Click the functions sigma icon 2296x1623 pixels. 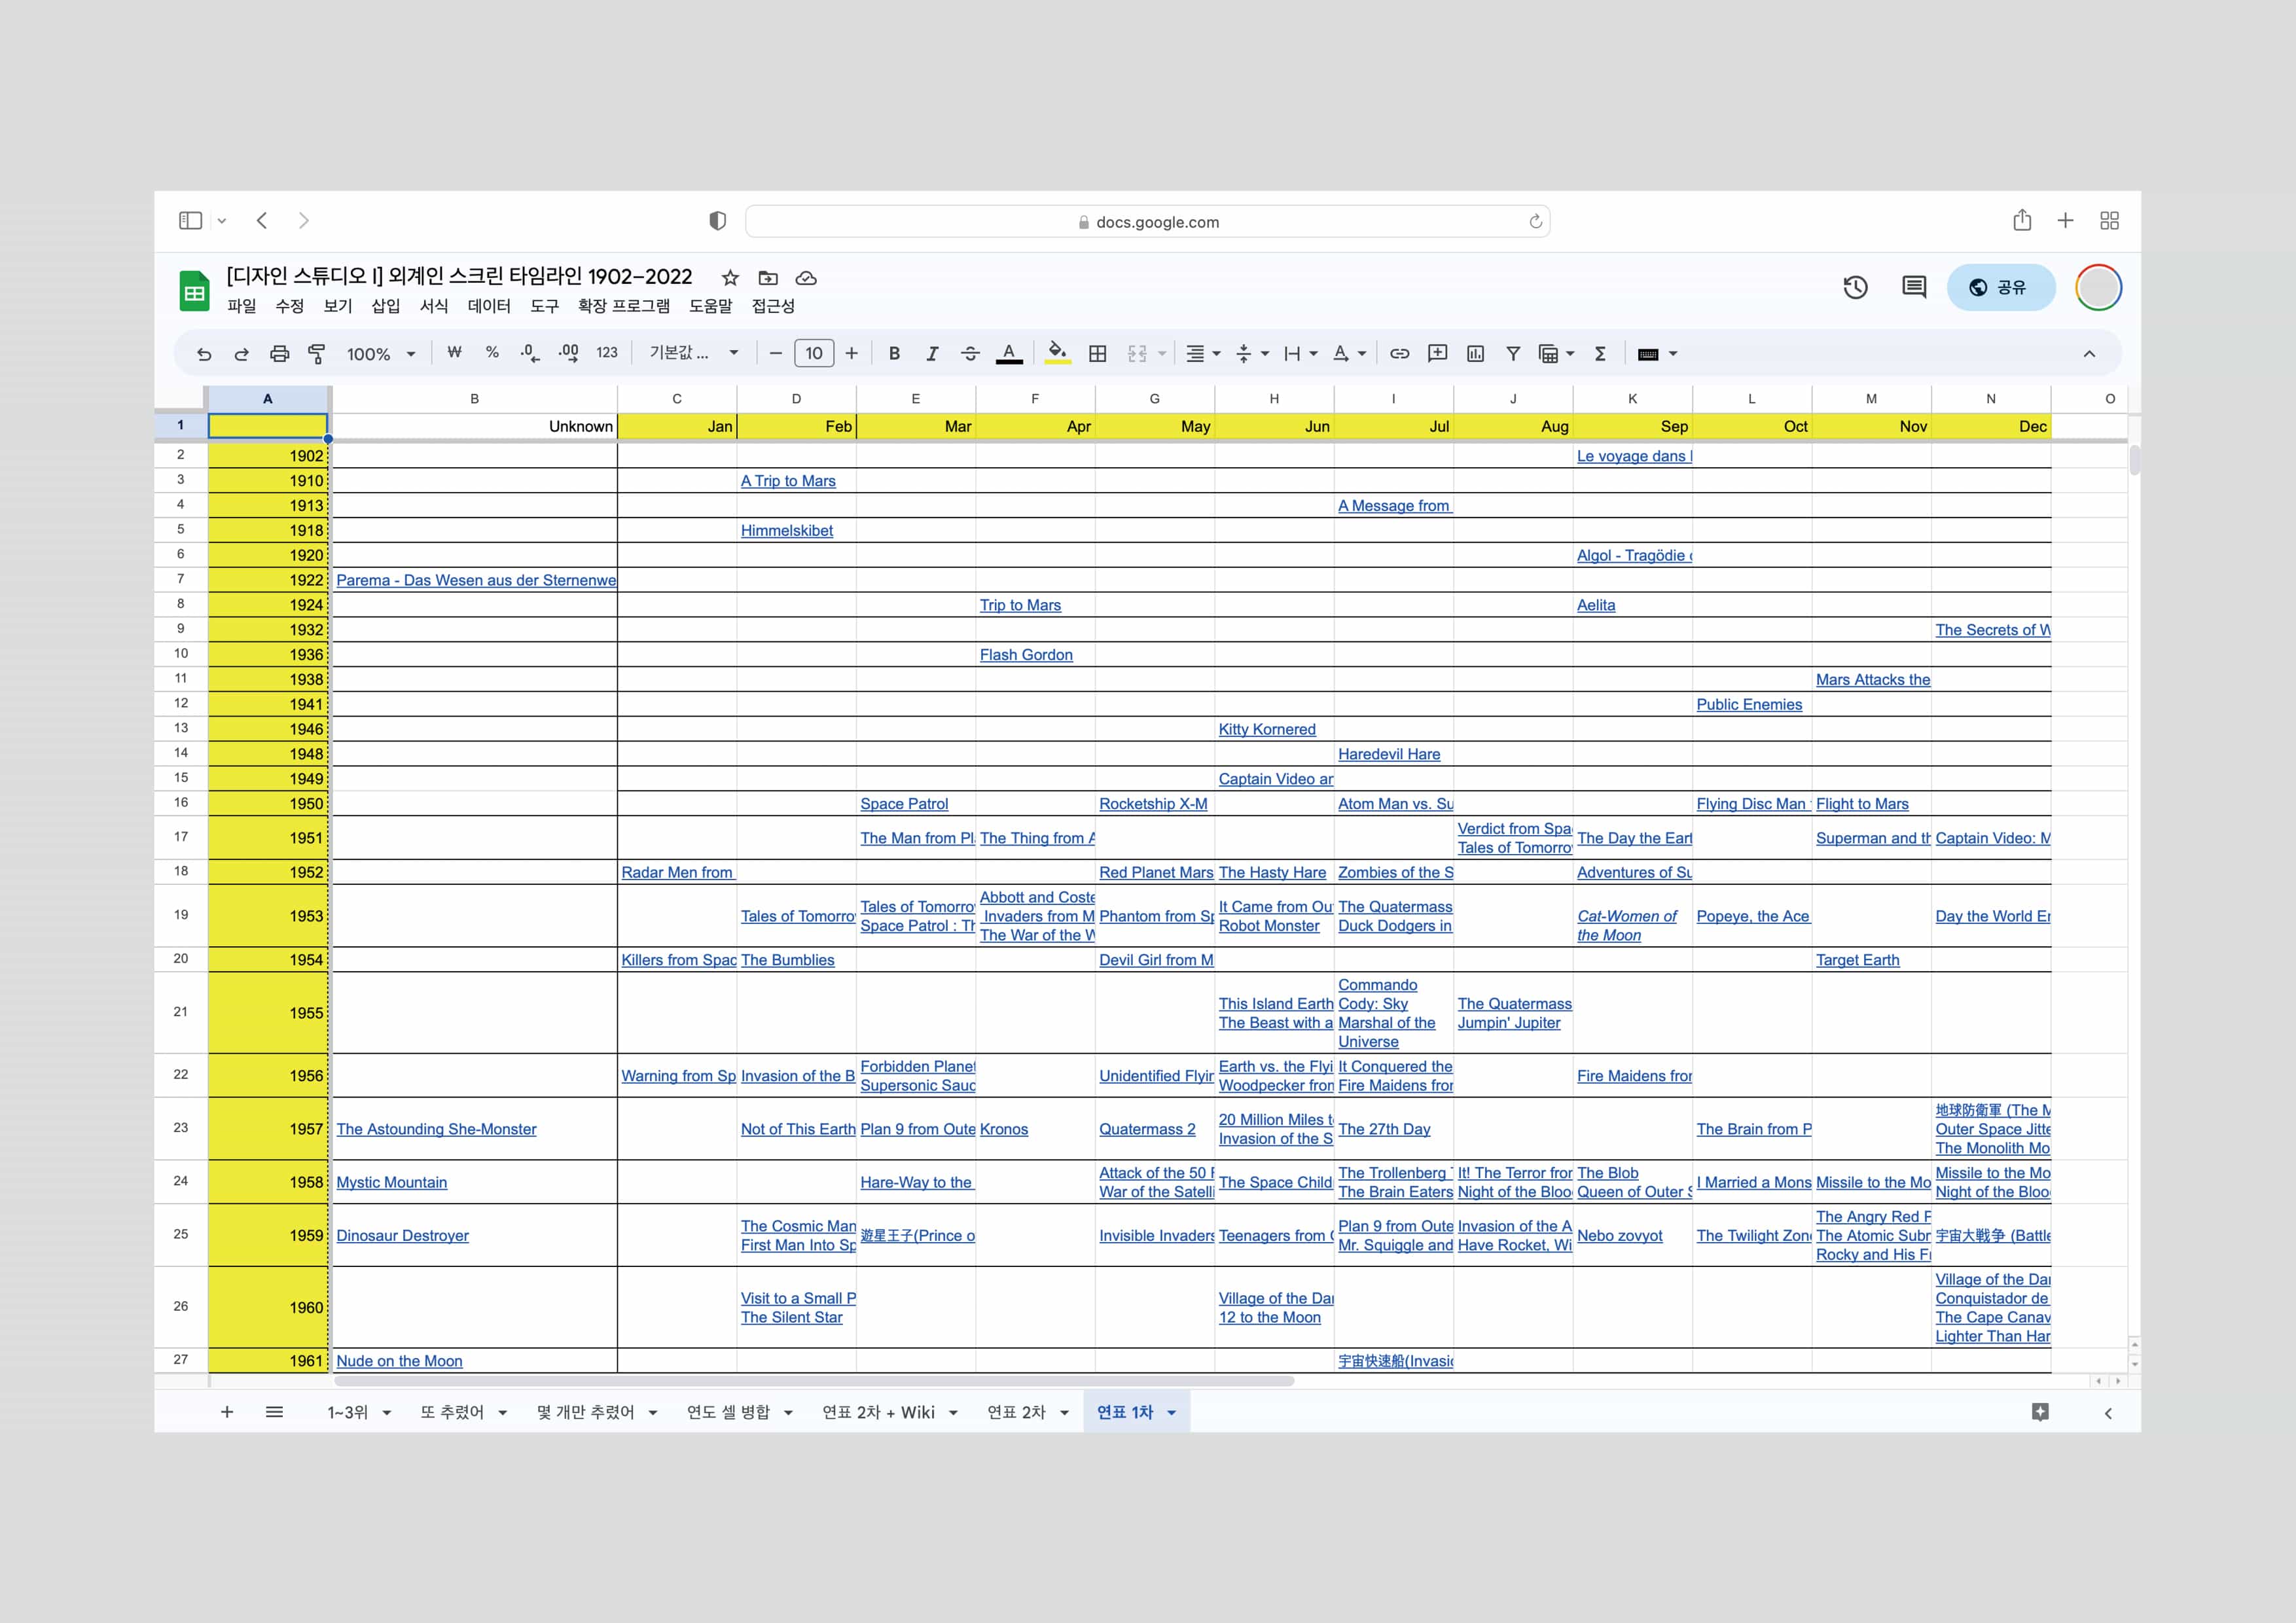click(x=1600, y=353)
